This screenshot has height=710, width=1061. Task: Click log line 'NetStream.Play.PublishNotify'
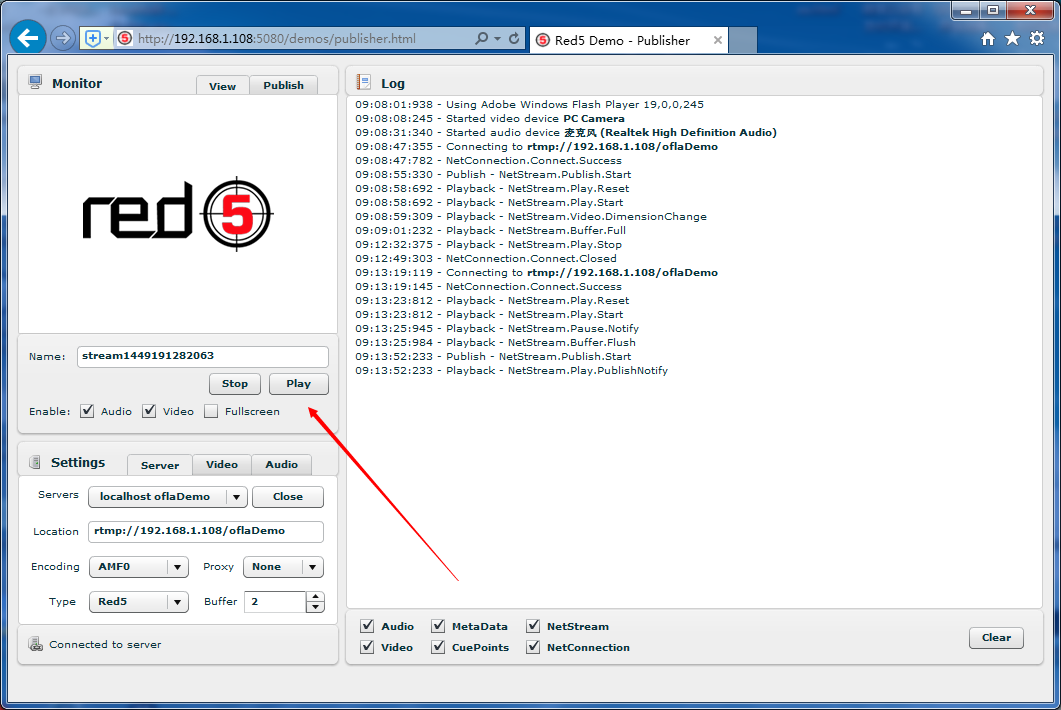click(512, 370)
